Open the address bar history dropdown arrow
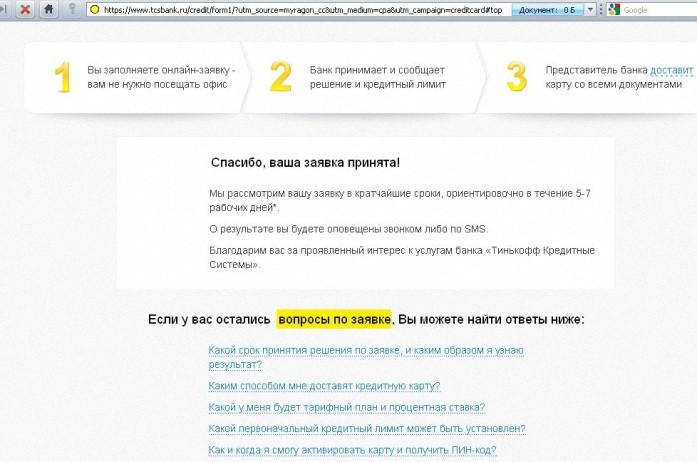697x462 pixels. (x=590, y=9)
